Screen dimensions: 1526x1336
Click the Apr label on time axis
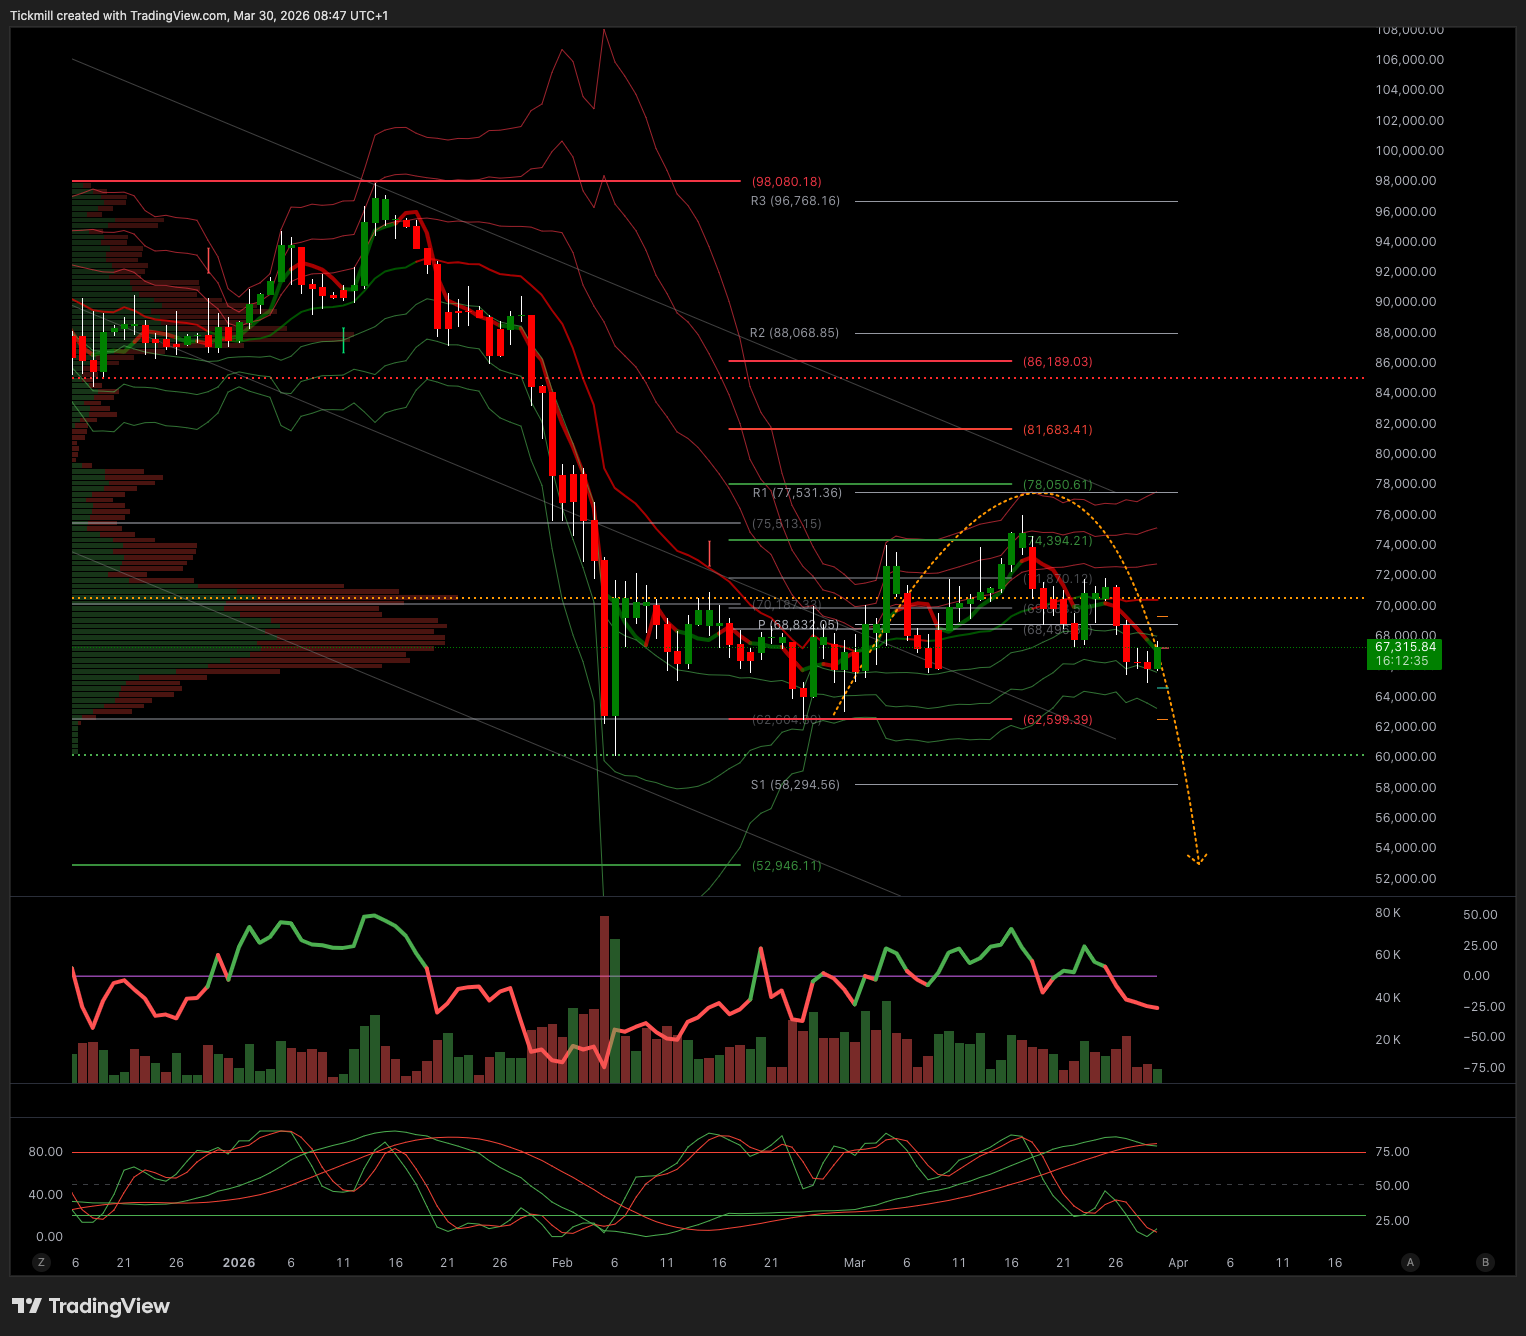(x=1178, y=1262)
